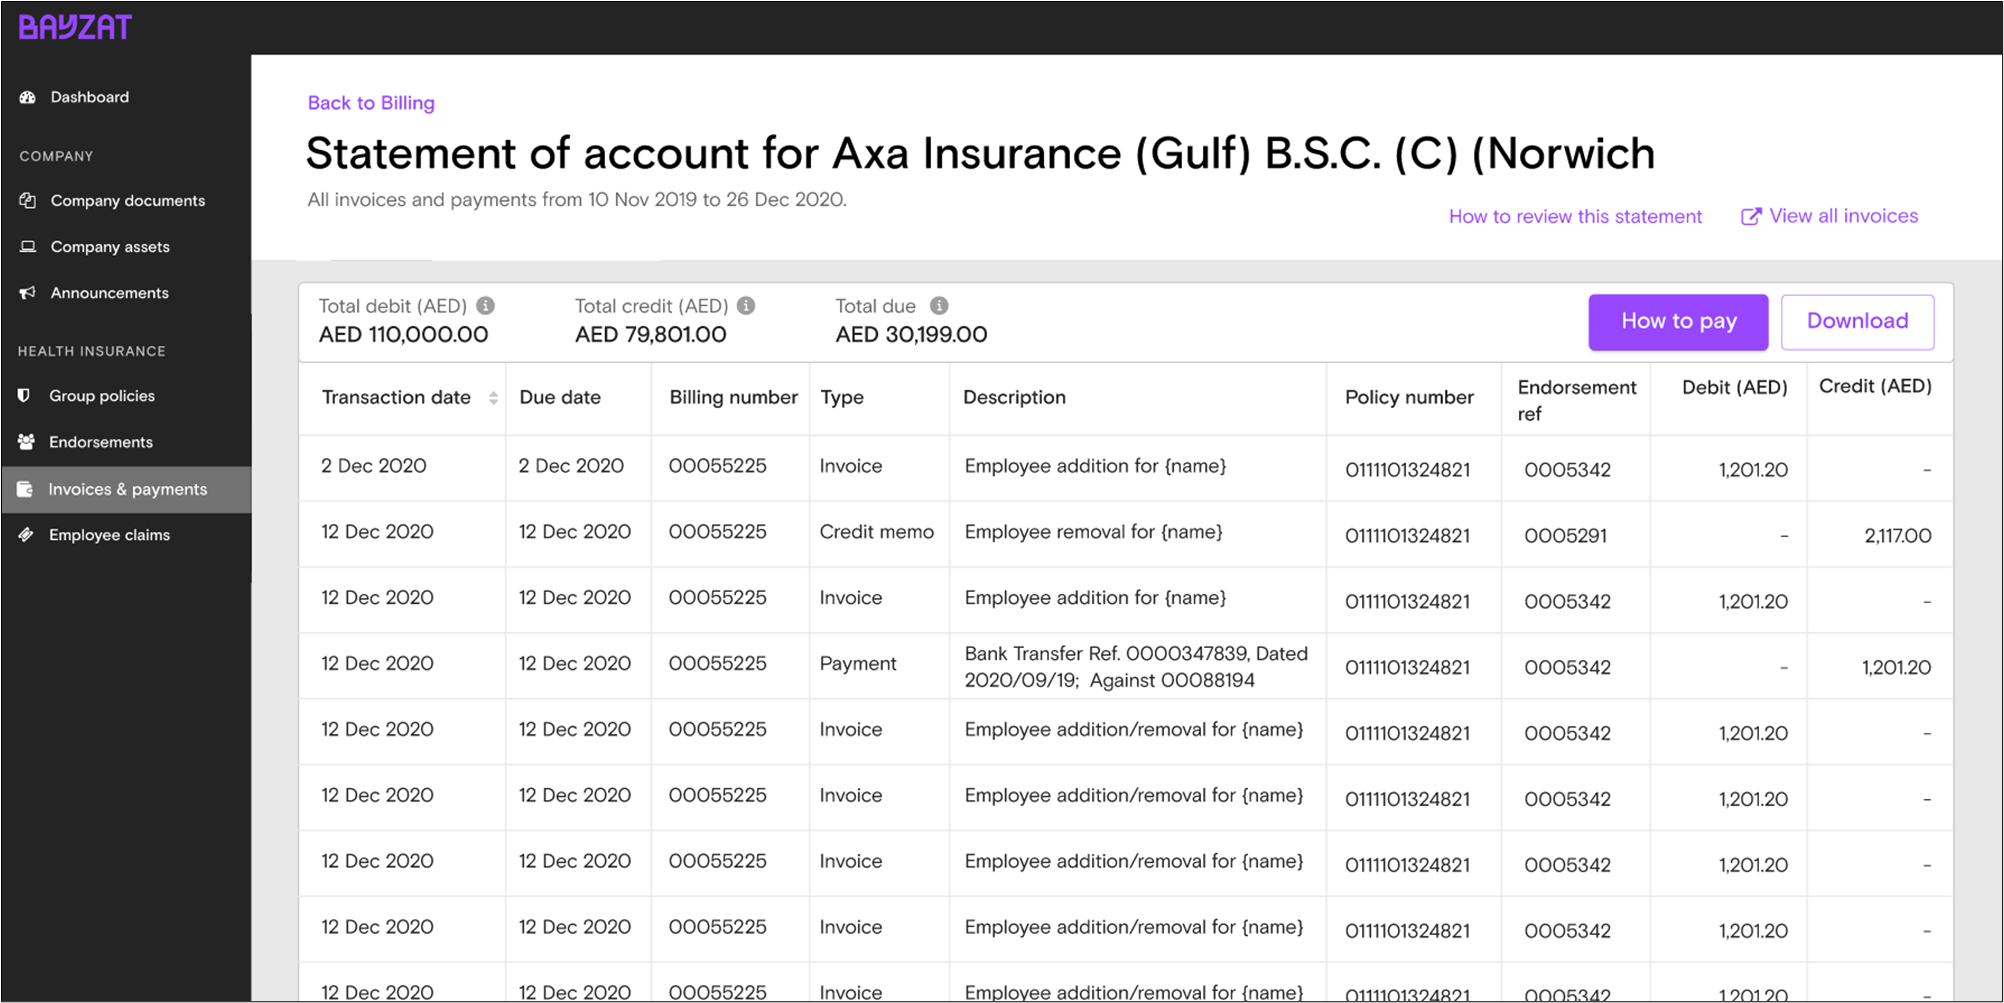Click endorsement ref 0005291
This screenshot has width=2004, height=1003.
click(1565, 536)
